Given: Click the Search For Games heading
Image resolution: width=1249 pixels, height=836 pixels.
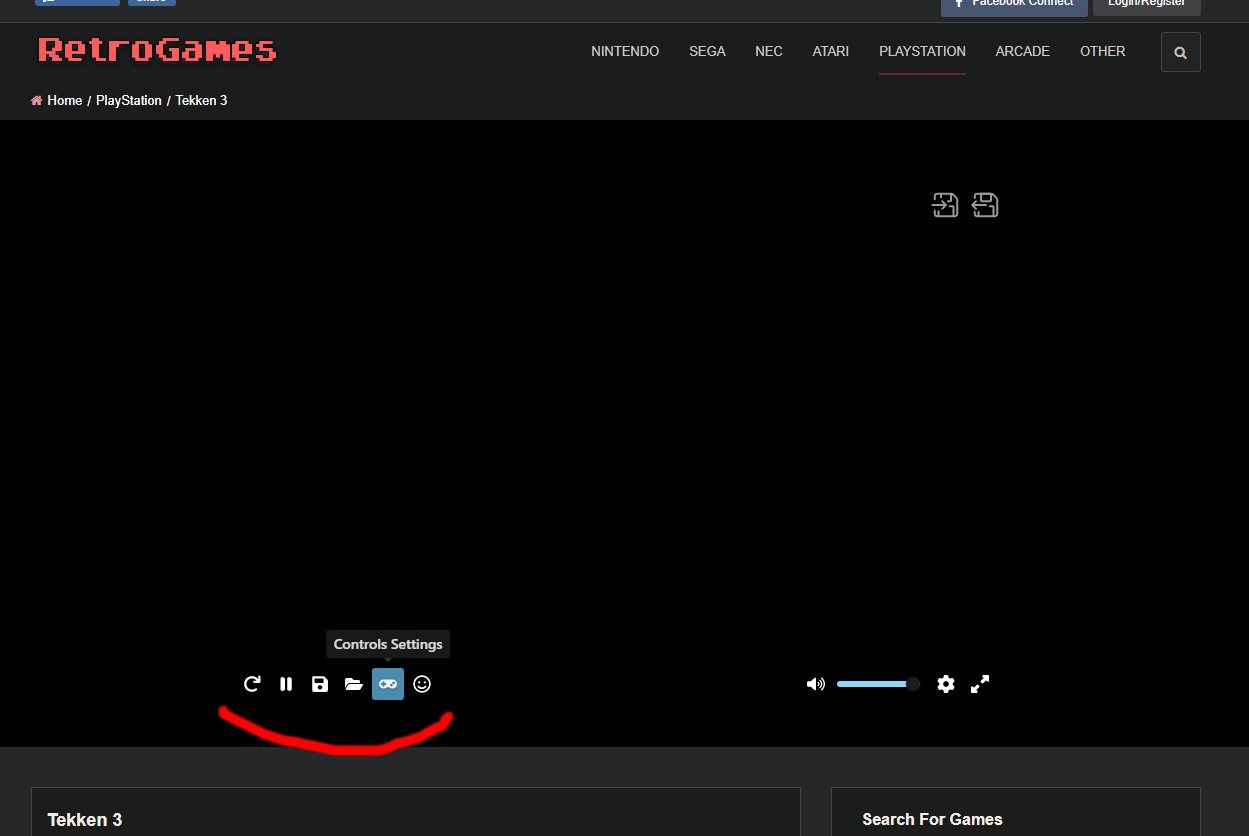Looking at the screenshot, I should pyautogui.click(x=932, y=820).
